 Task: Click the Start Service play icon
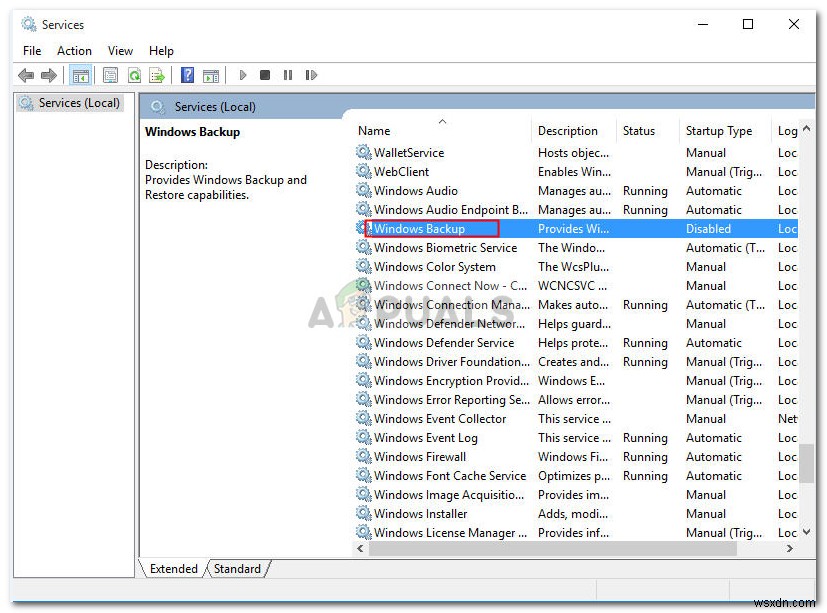click(243, 75)
